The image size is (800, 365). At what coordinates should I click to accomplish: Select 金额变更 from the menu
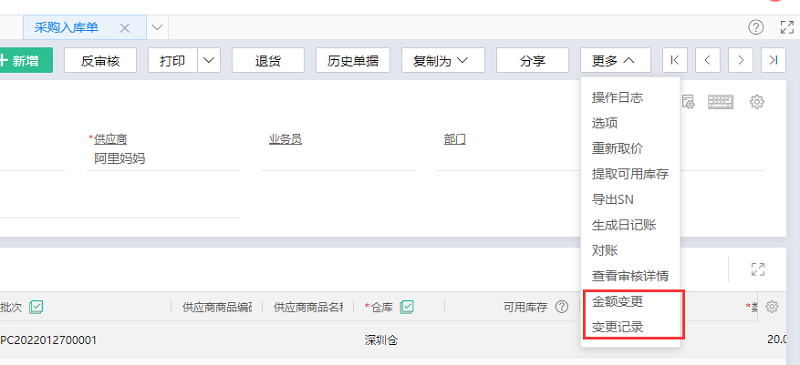617,302
